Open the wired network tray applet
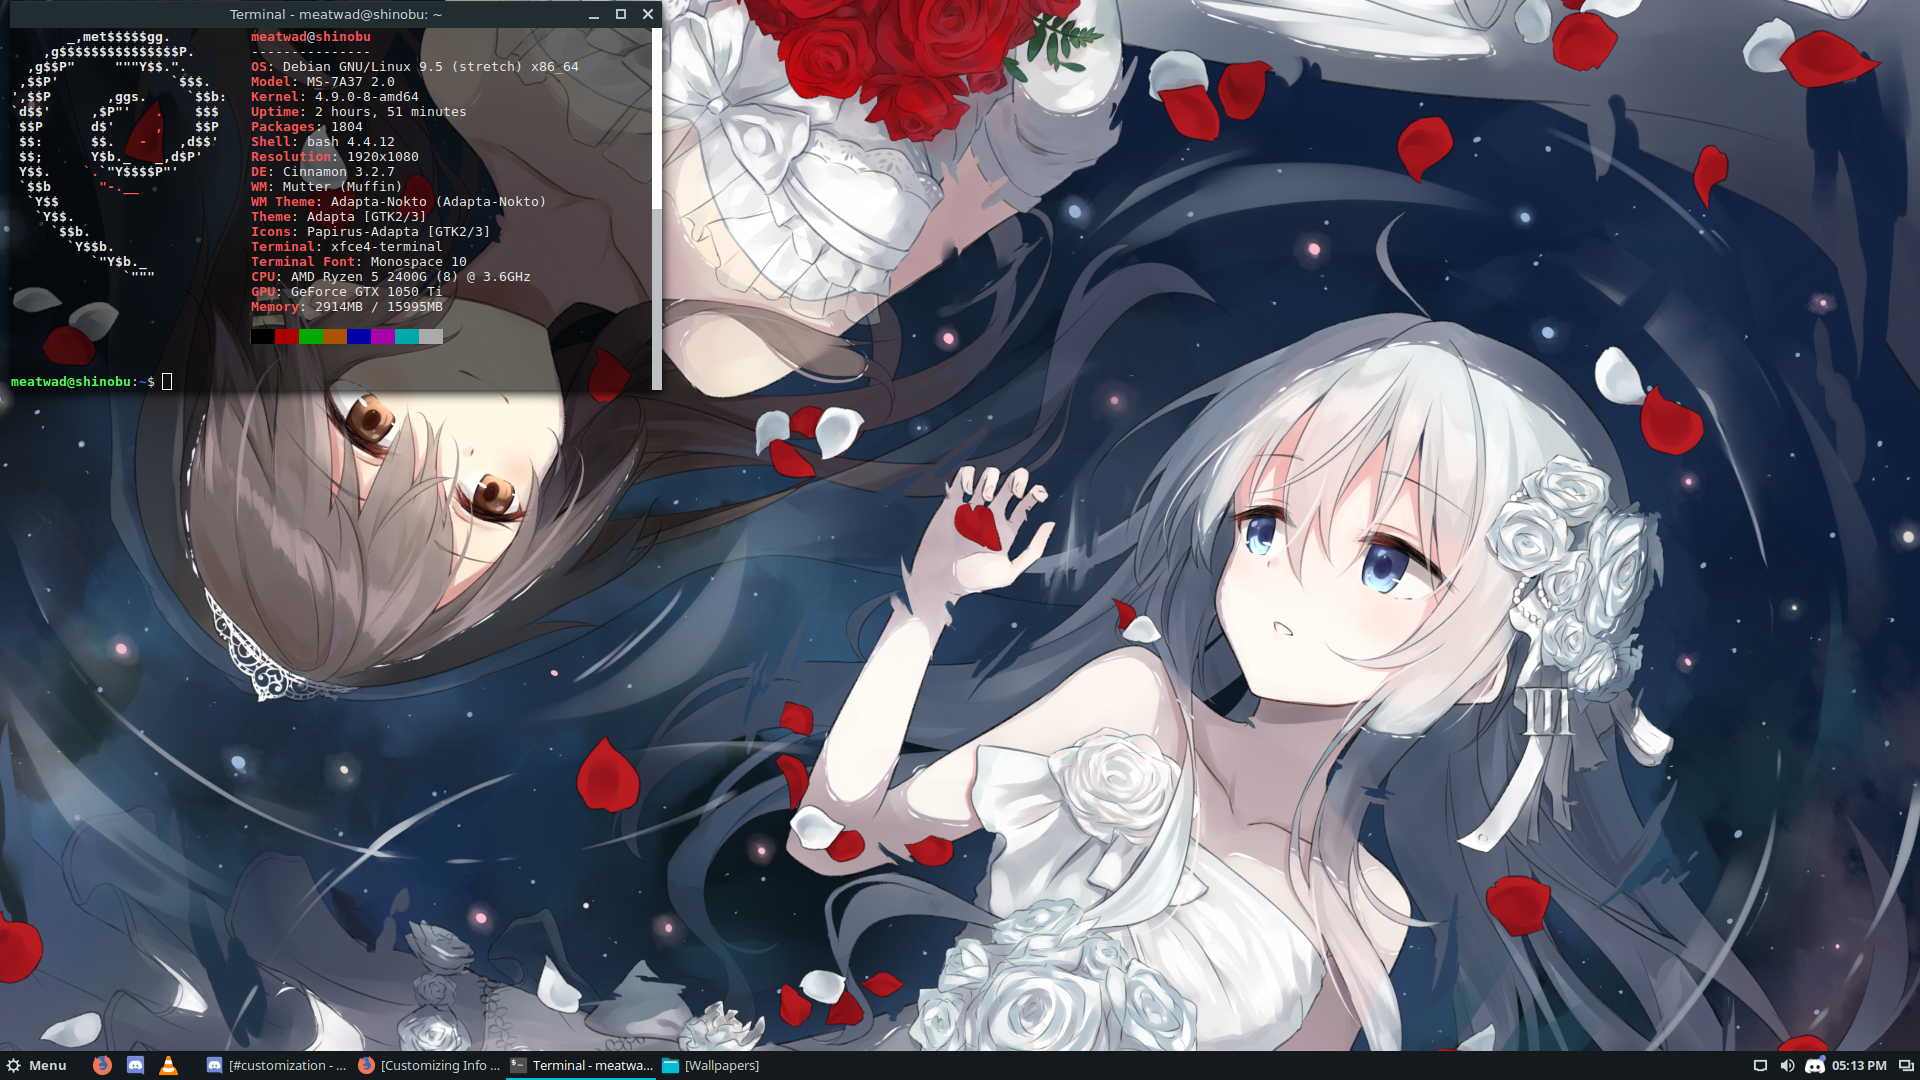This screenshot has width=1920, height=1080. click(1760, 1065)
